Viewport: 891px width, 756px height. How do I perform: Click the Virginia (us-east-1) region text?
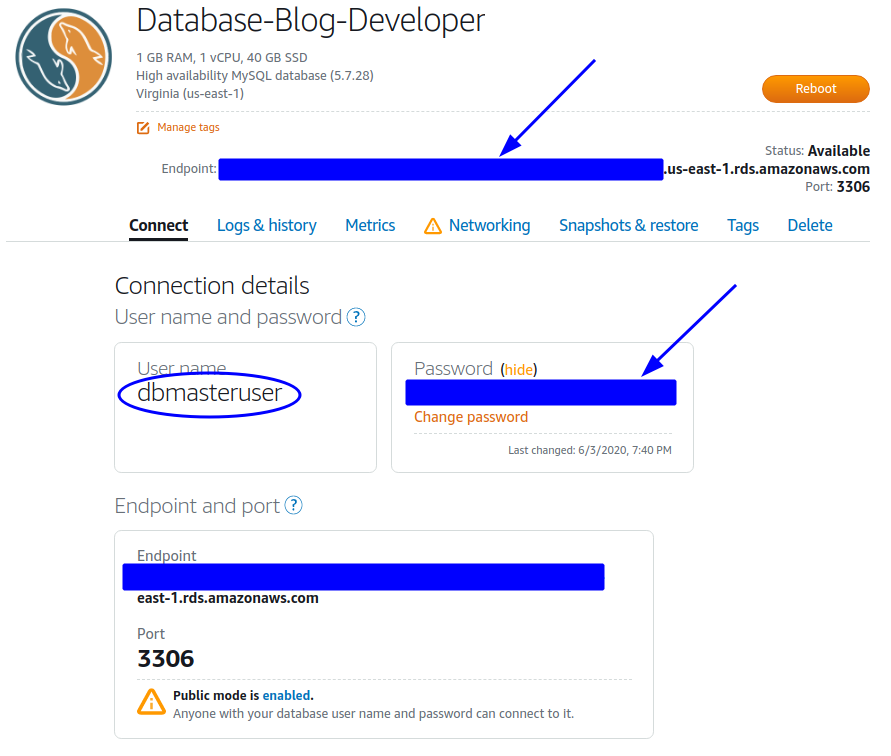[190, 94]
